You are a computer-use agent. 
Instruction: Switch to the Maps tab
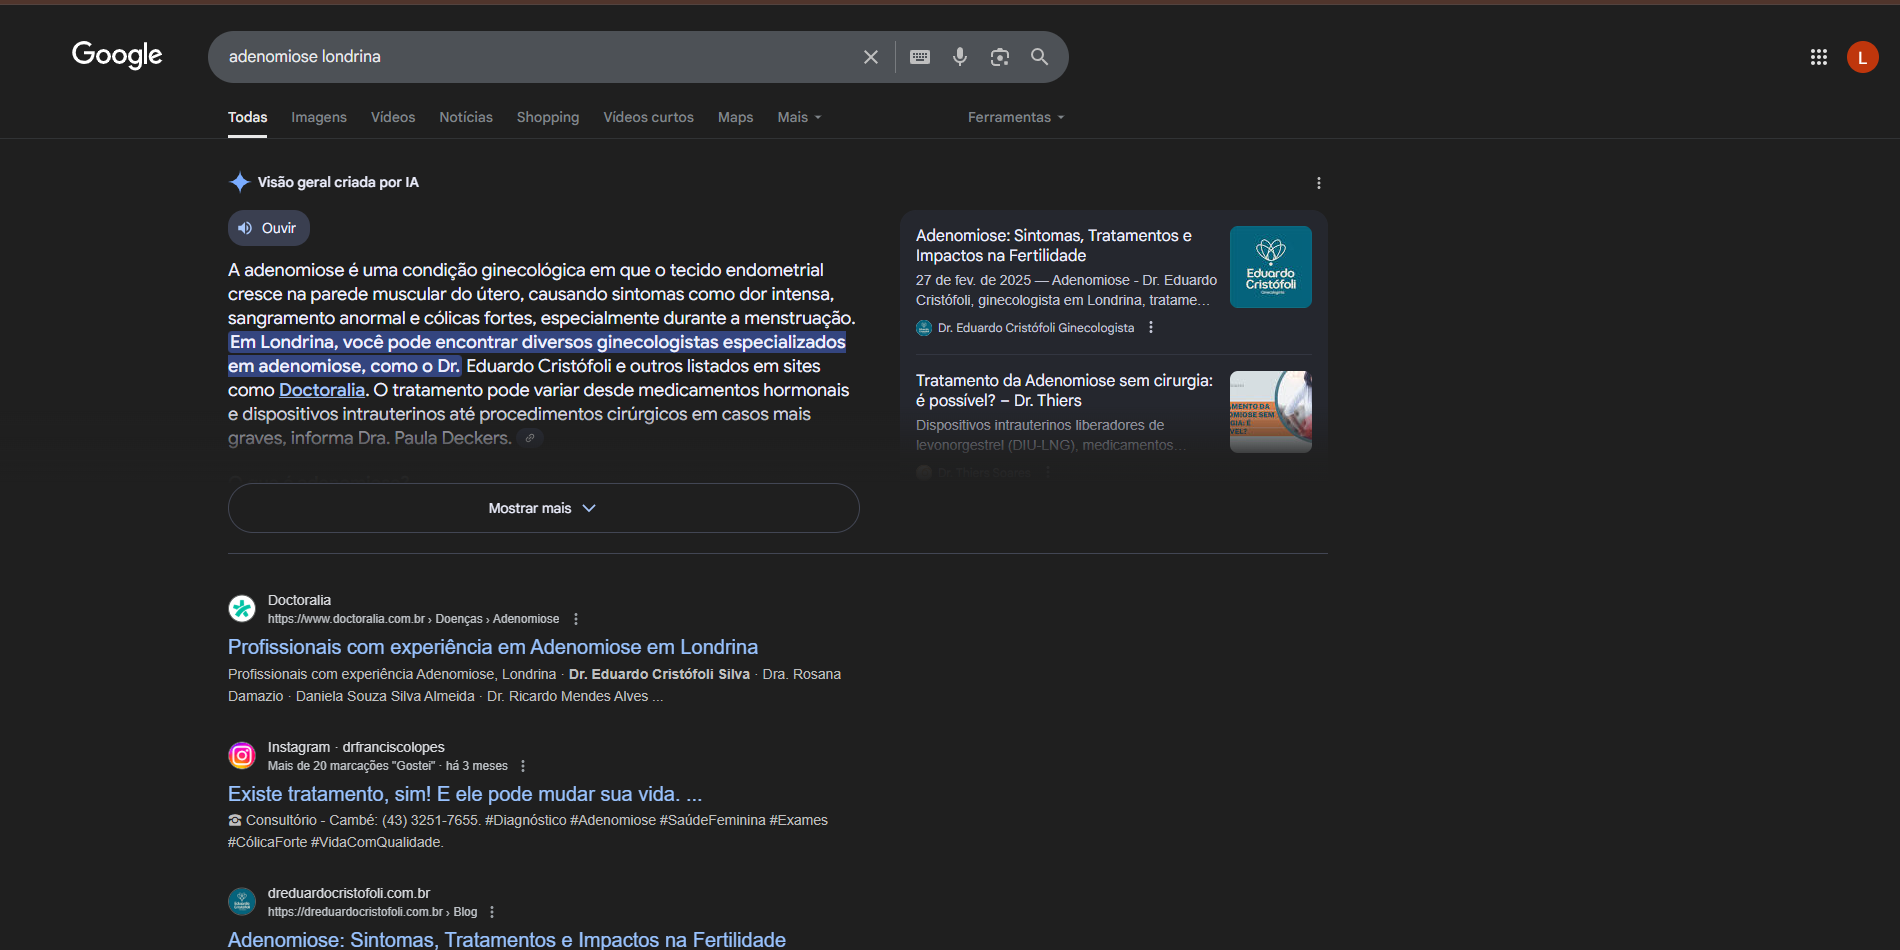click(735, 117)
